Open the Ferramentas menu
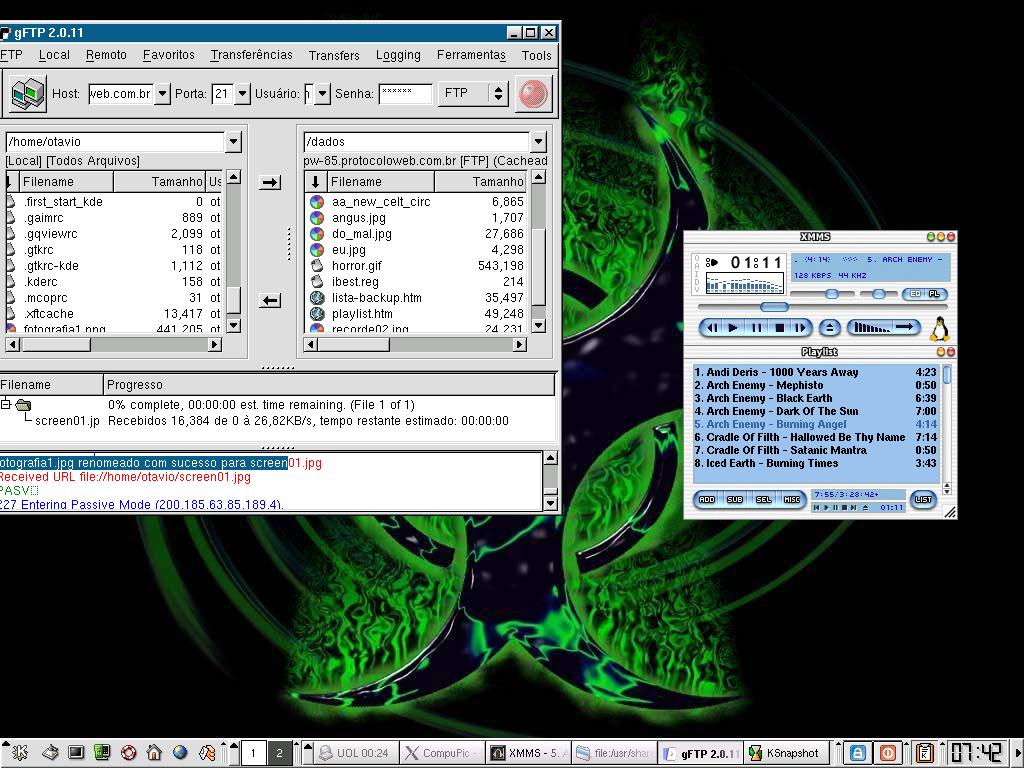Image resolution: width=1024 pixels, height=768 pixels. (x=472, y=56)
